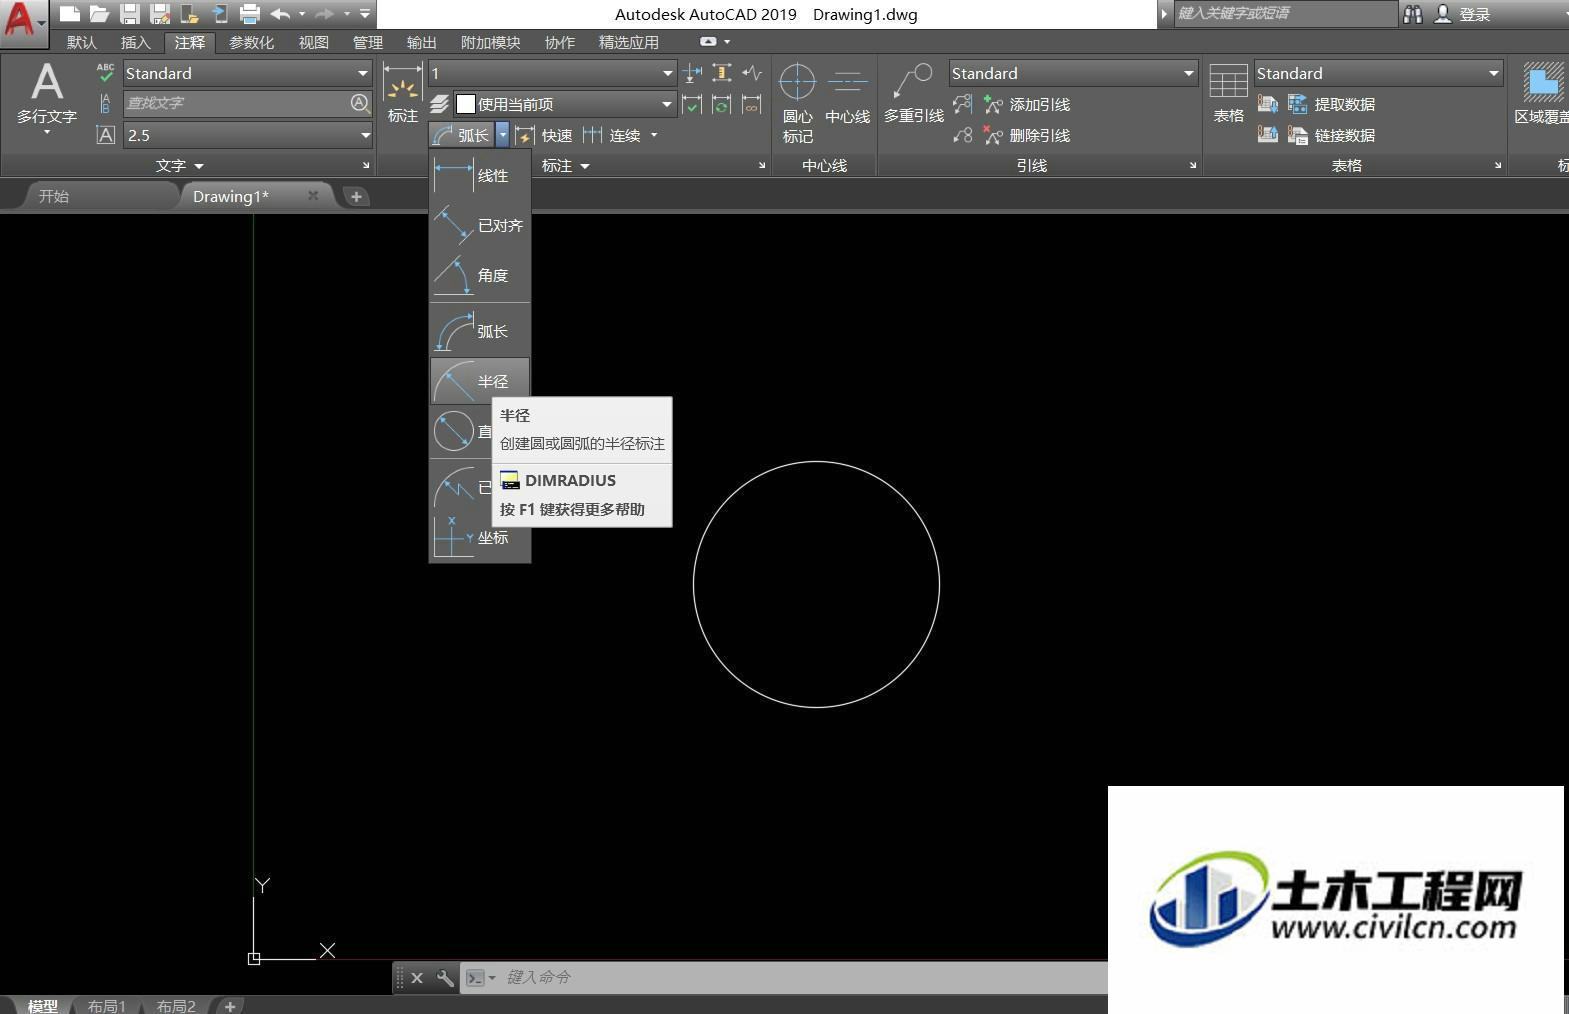
Task: Click Extract Data (提取数据)
Action: (1331, 104)
